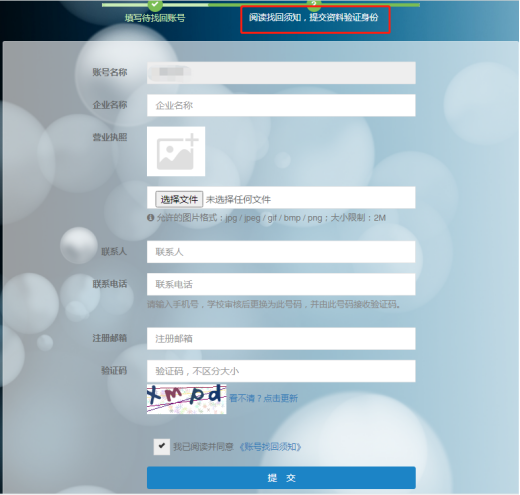
Task: Click the 填写待找回账号 step label
Action: point(155,18)
